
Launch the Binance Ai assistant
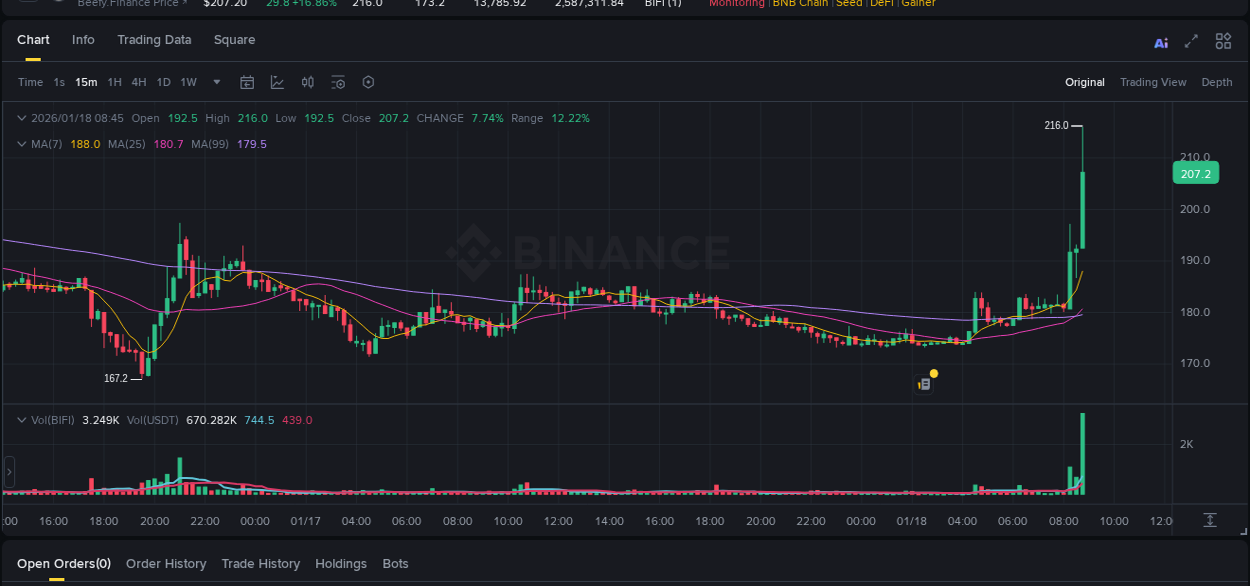(1161, 41)
